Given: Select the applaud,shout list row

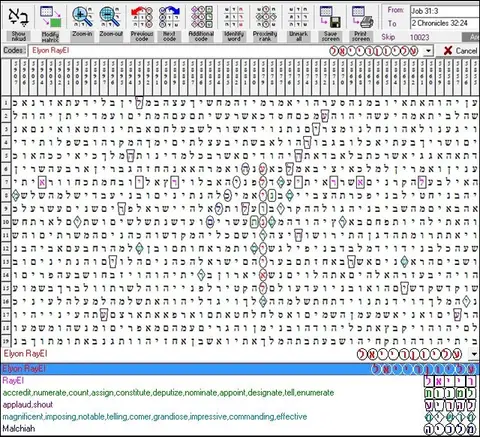Looking at the screenshot, I should (239, 405).
